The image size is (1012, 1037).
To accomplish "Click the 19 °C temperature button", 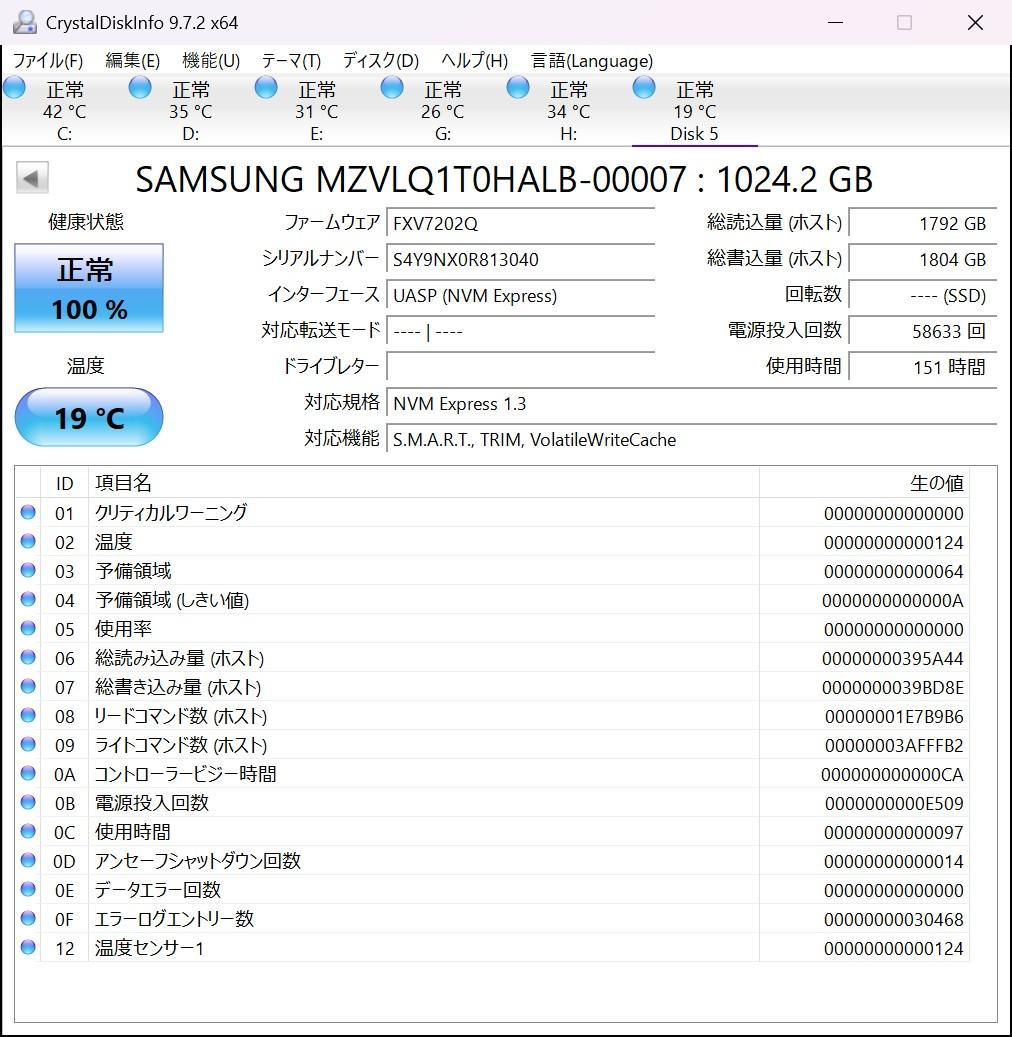I will [88, 418].
